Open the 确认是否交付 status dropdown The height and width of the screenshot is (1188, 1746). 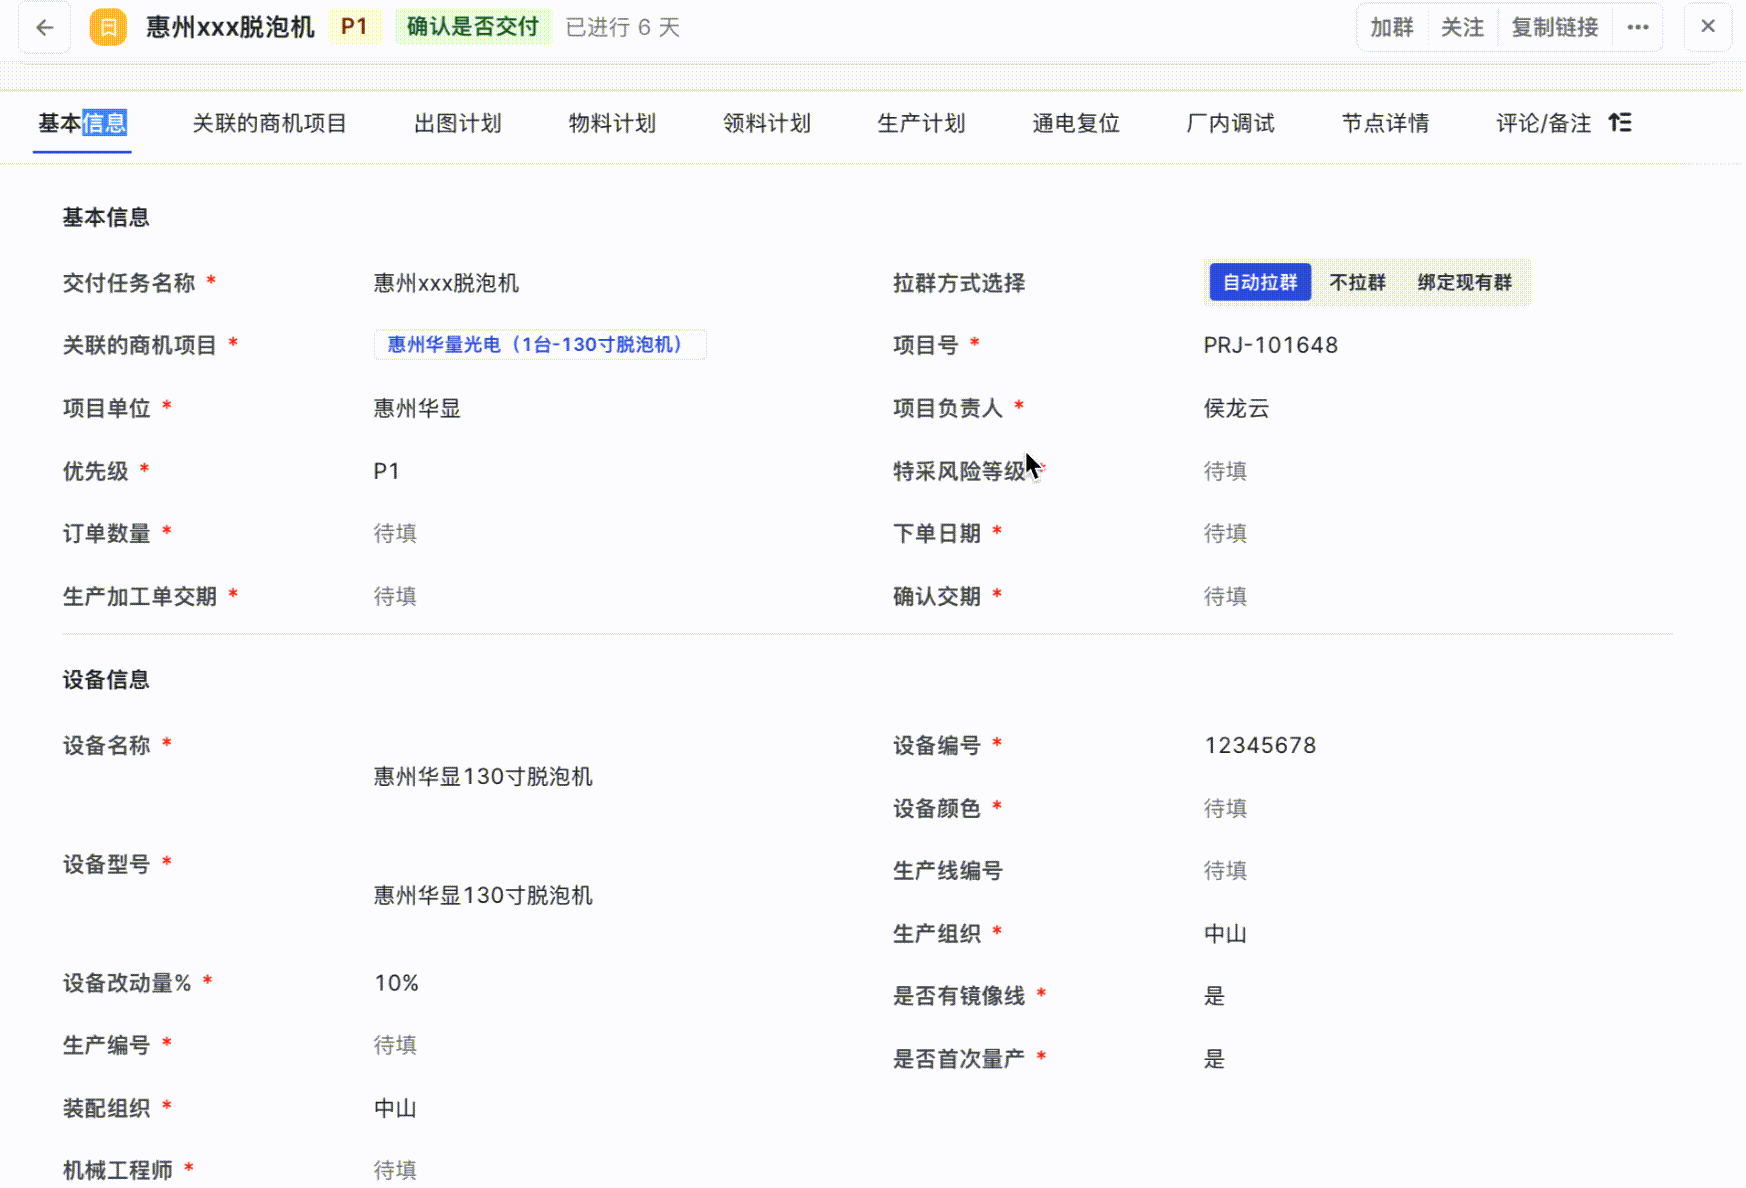pos(472,27)
